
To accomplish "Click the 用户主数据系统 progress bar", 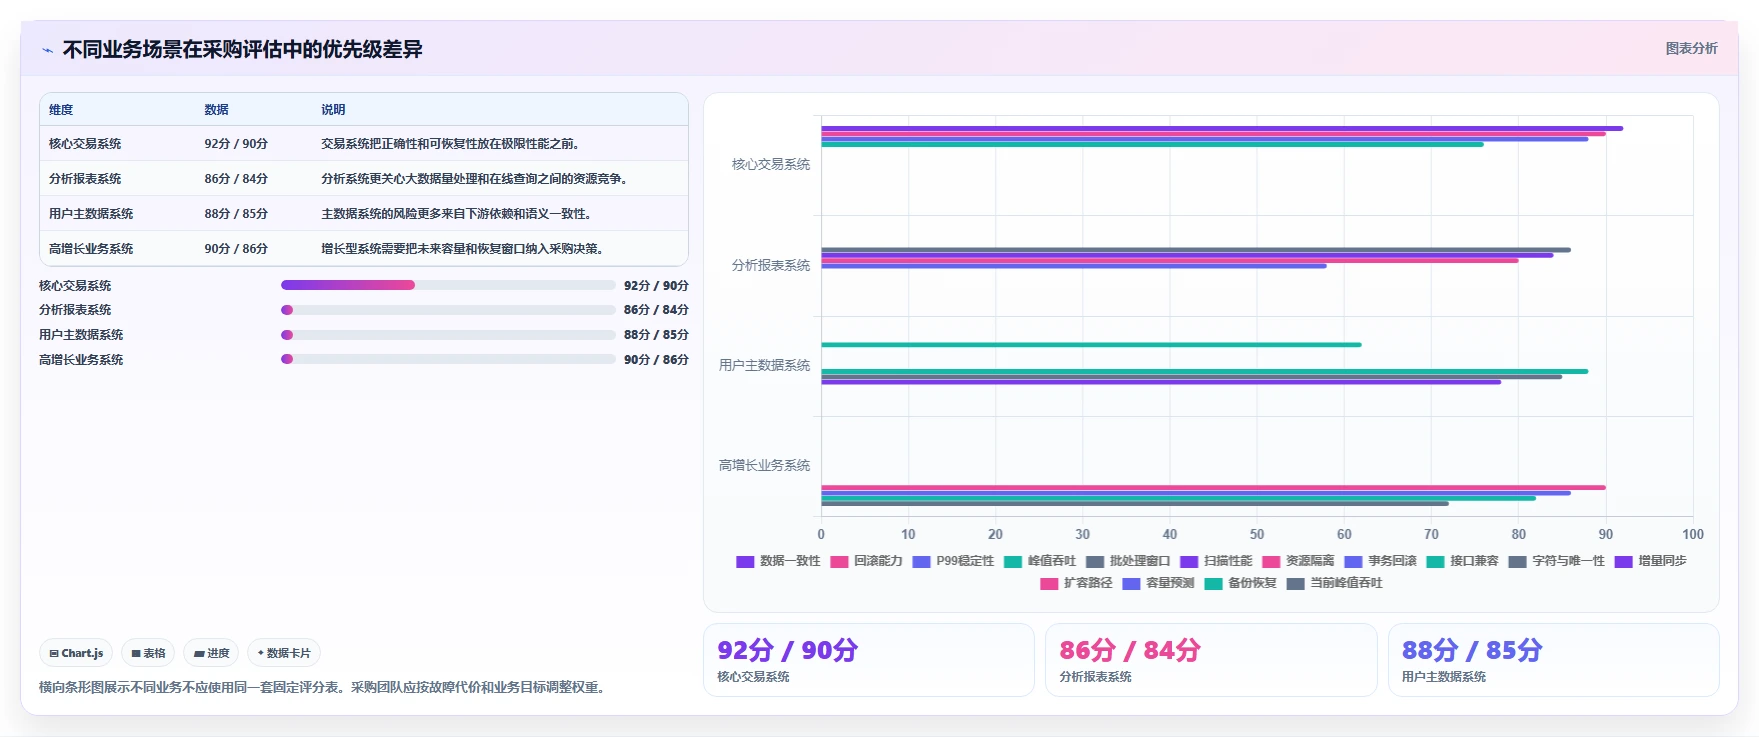I will tap(448, 335).
